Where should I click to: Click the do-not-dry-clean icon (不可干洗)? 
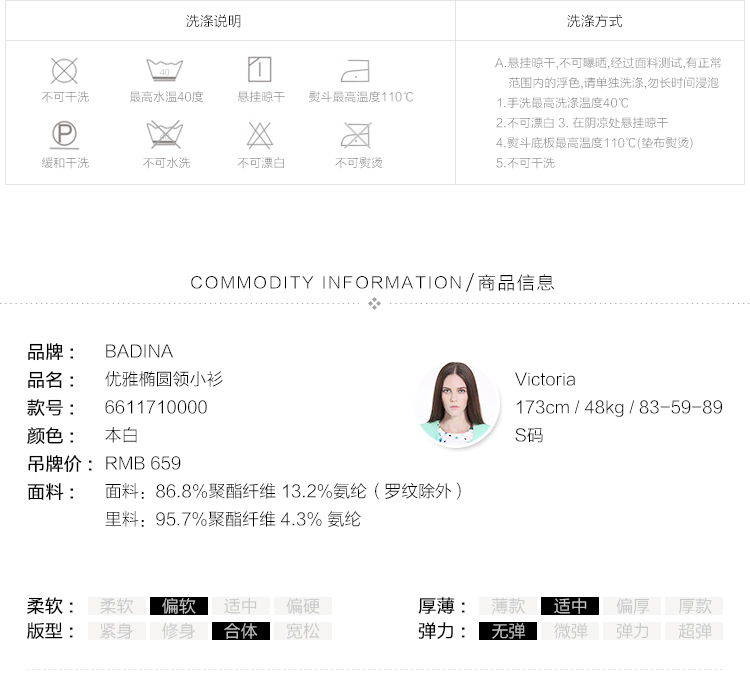tap(65, 70)
